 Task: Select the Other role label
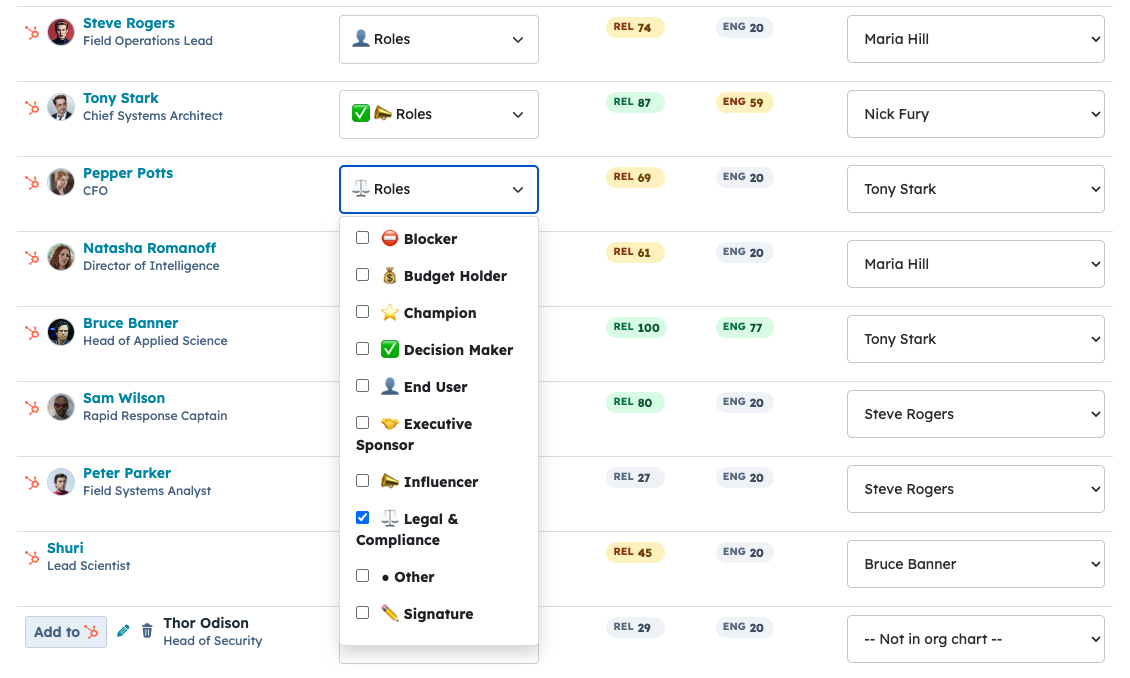click(x=414, y=577)
